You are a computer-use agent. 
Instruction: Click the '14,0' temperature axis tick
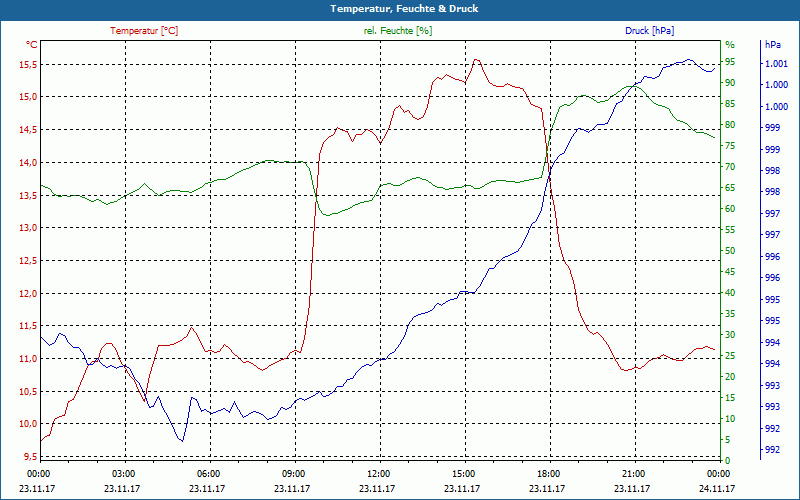point(28,163)
